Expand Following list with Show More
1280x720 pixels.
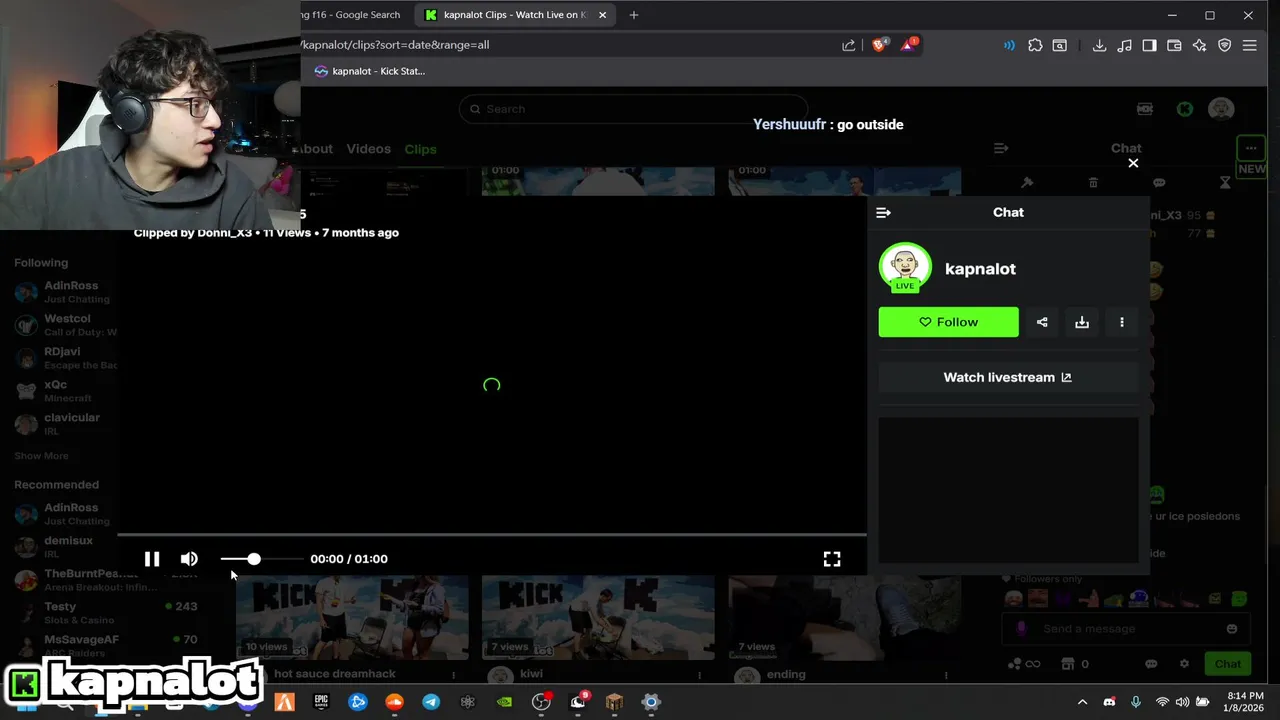tap(41, 456)
